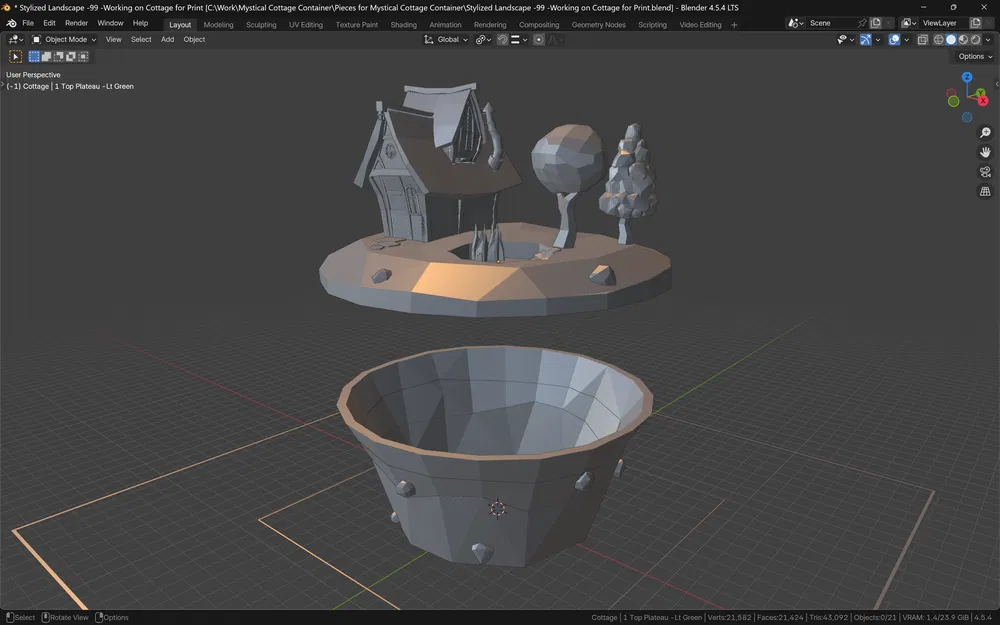This screenshot has width=1000, height=625.
Task: Select the tweak select tool icon
Action: tap(16, 57)
